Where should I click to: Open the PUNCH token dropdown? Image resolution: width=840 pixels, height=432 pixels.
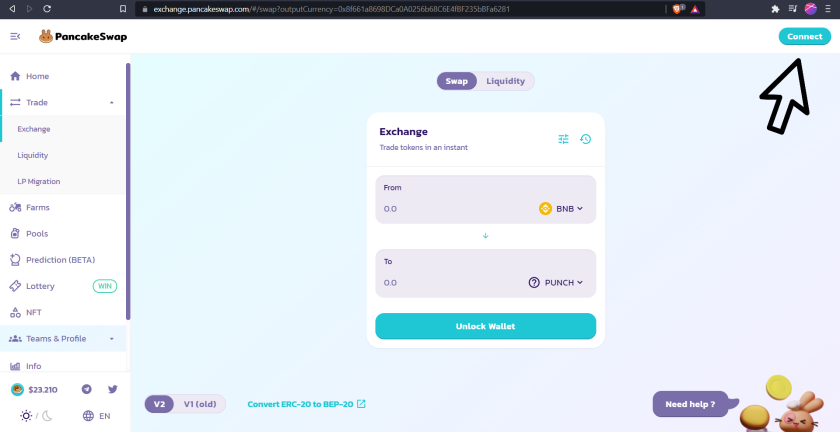(556, 283)
